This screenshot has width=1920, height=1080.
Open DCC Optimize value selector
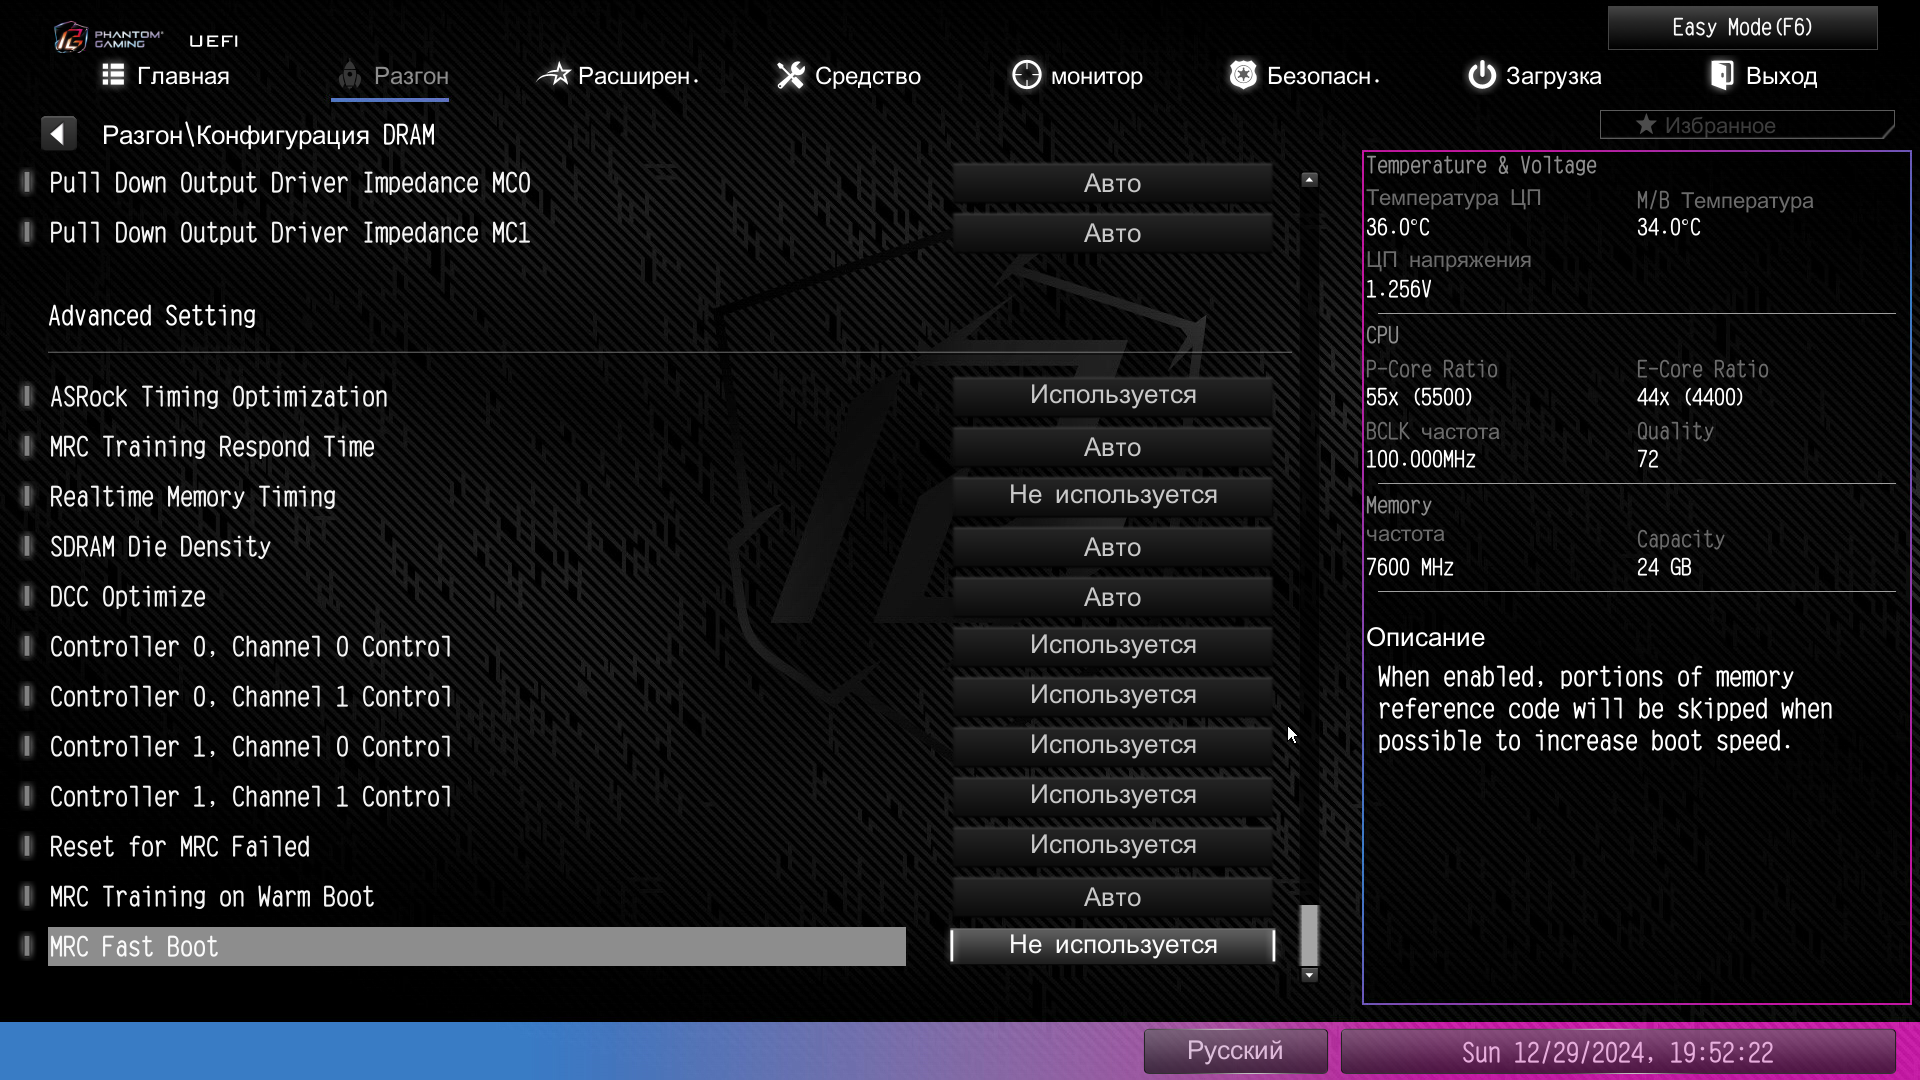[1112, 597]
